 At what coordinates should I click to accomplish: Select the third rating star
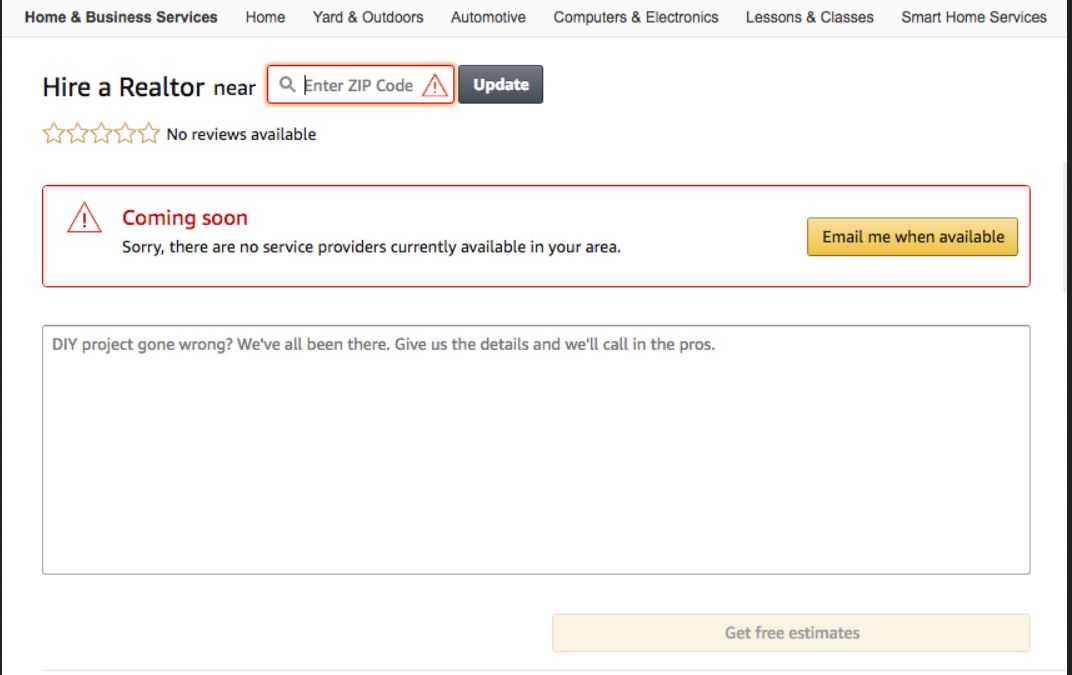coord(101,133)
